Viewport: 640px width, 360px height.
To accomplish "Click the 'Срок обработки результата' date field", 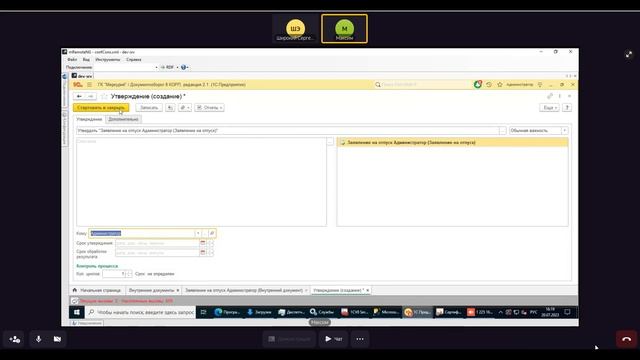I will [x=157, y=252].
